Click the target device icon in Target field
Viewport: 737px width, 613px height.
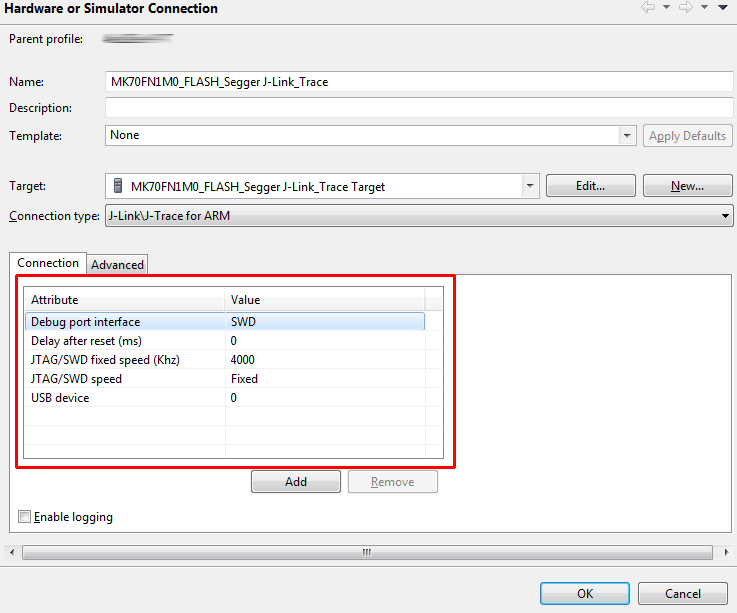pyautogui.click(x=118, y=186)
